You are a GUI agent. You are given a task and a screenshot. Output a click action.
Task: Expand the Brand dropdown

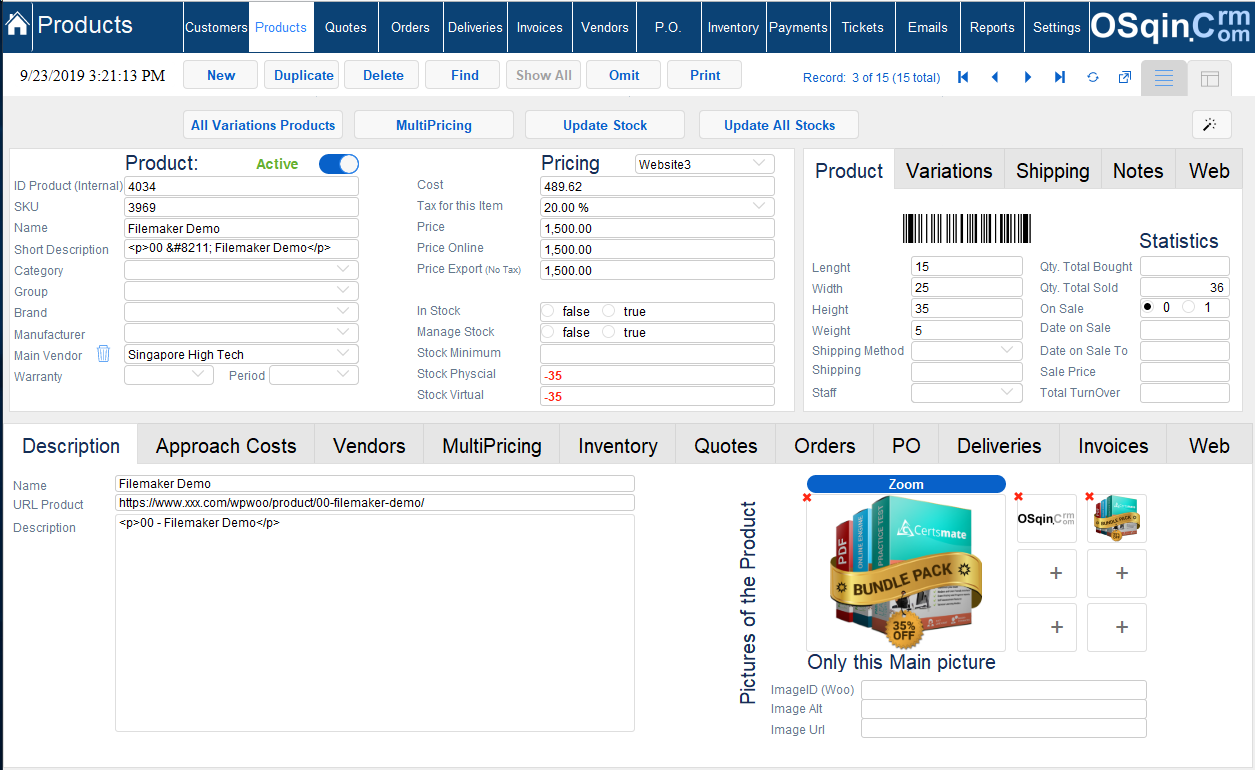point(241,312)
